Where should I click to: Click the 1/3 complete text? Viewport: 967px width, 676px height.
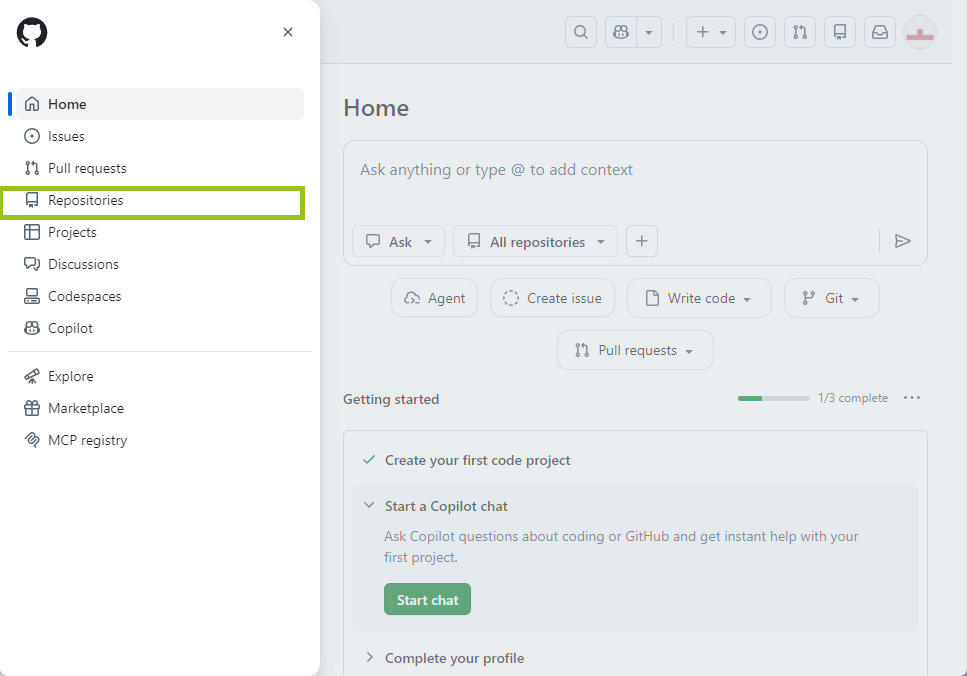click(853, 398)
